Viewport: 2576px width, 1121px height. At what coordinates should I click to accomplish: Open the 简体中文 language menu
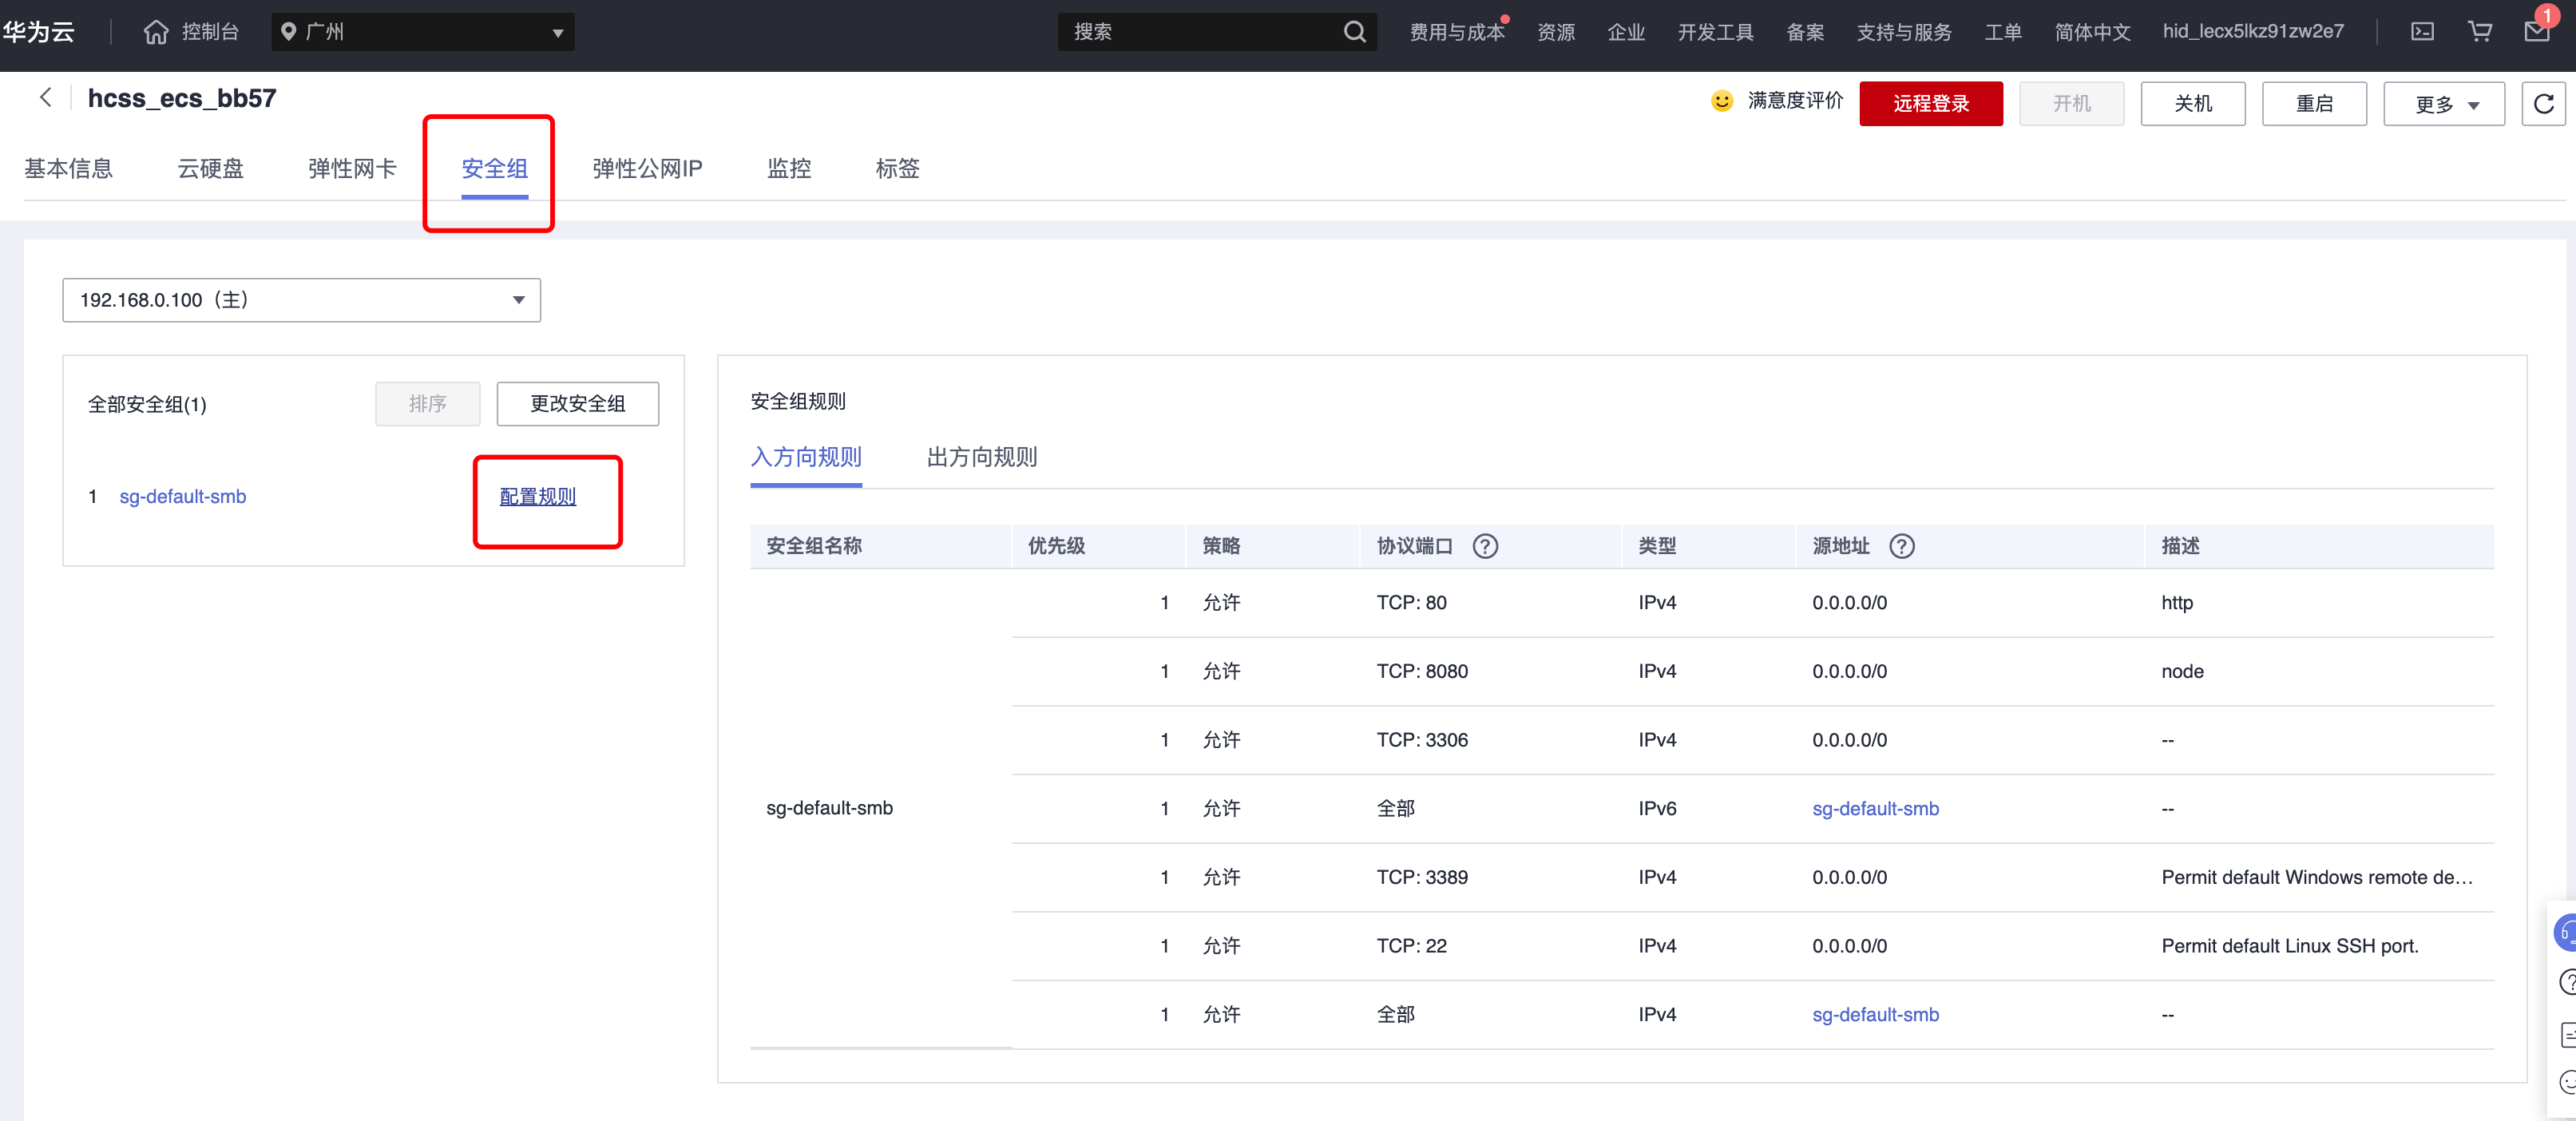(x=2092, y=32)
